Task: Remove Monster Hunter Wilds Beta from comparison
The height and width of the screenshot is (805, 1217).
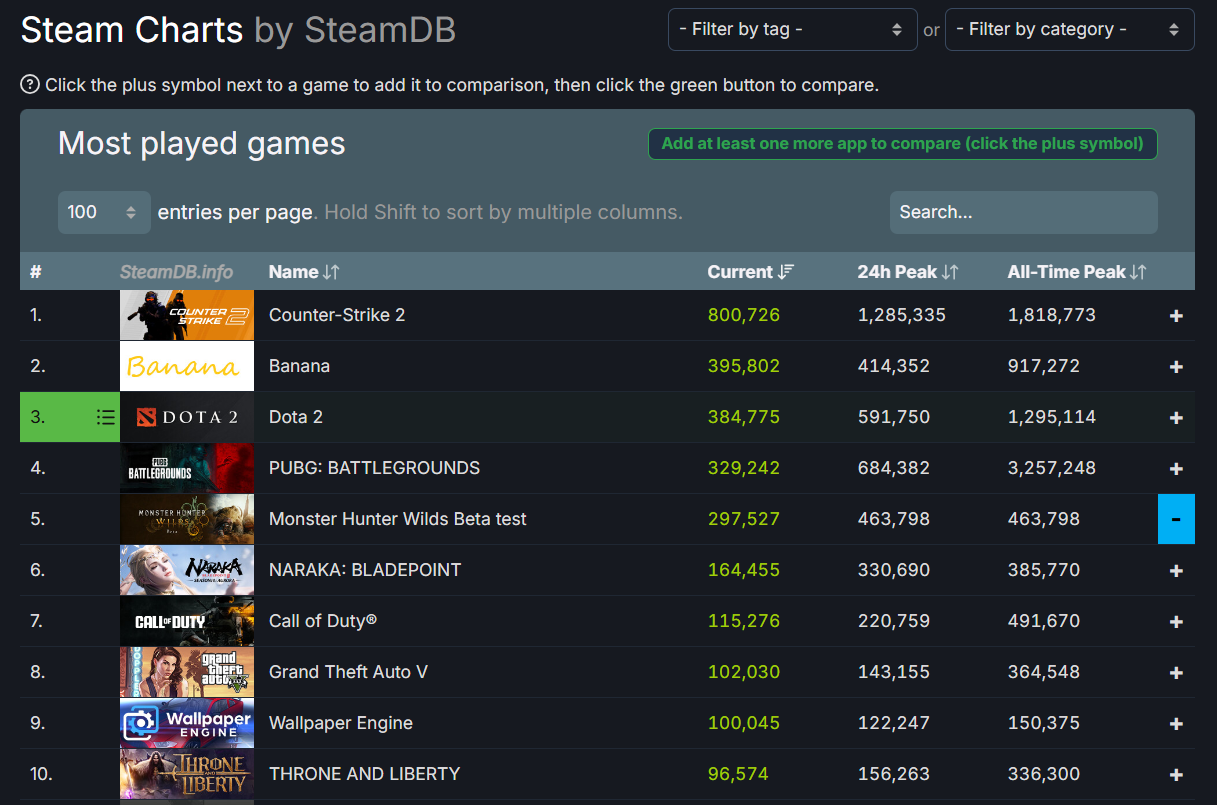Action: point(1176,518)
